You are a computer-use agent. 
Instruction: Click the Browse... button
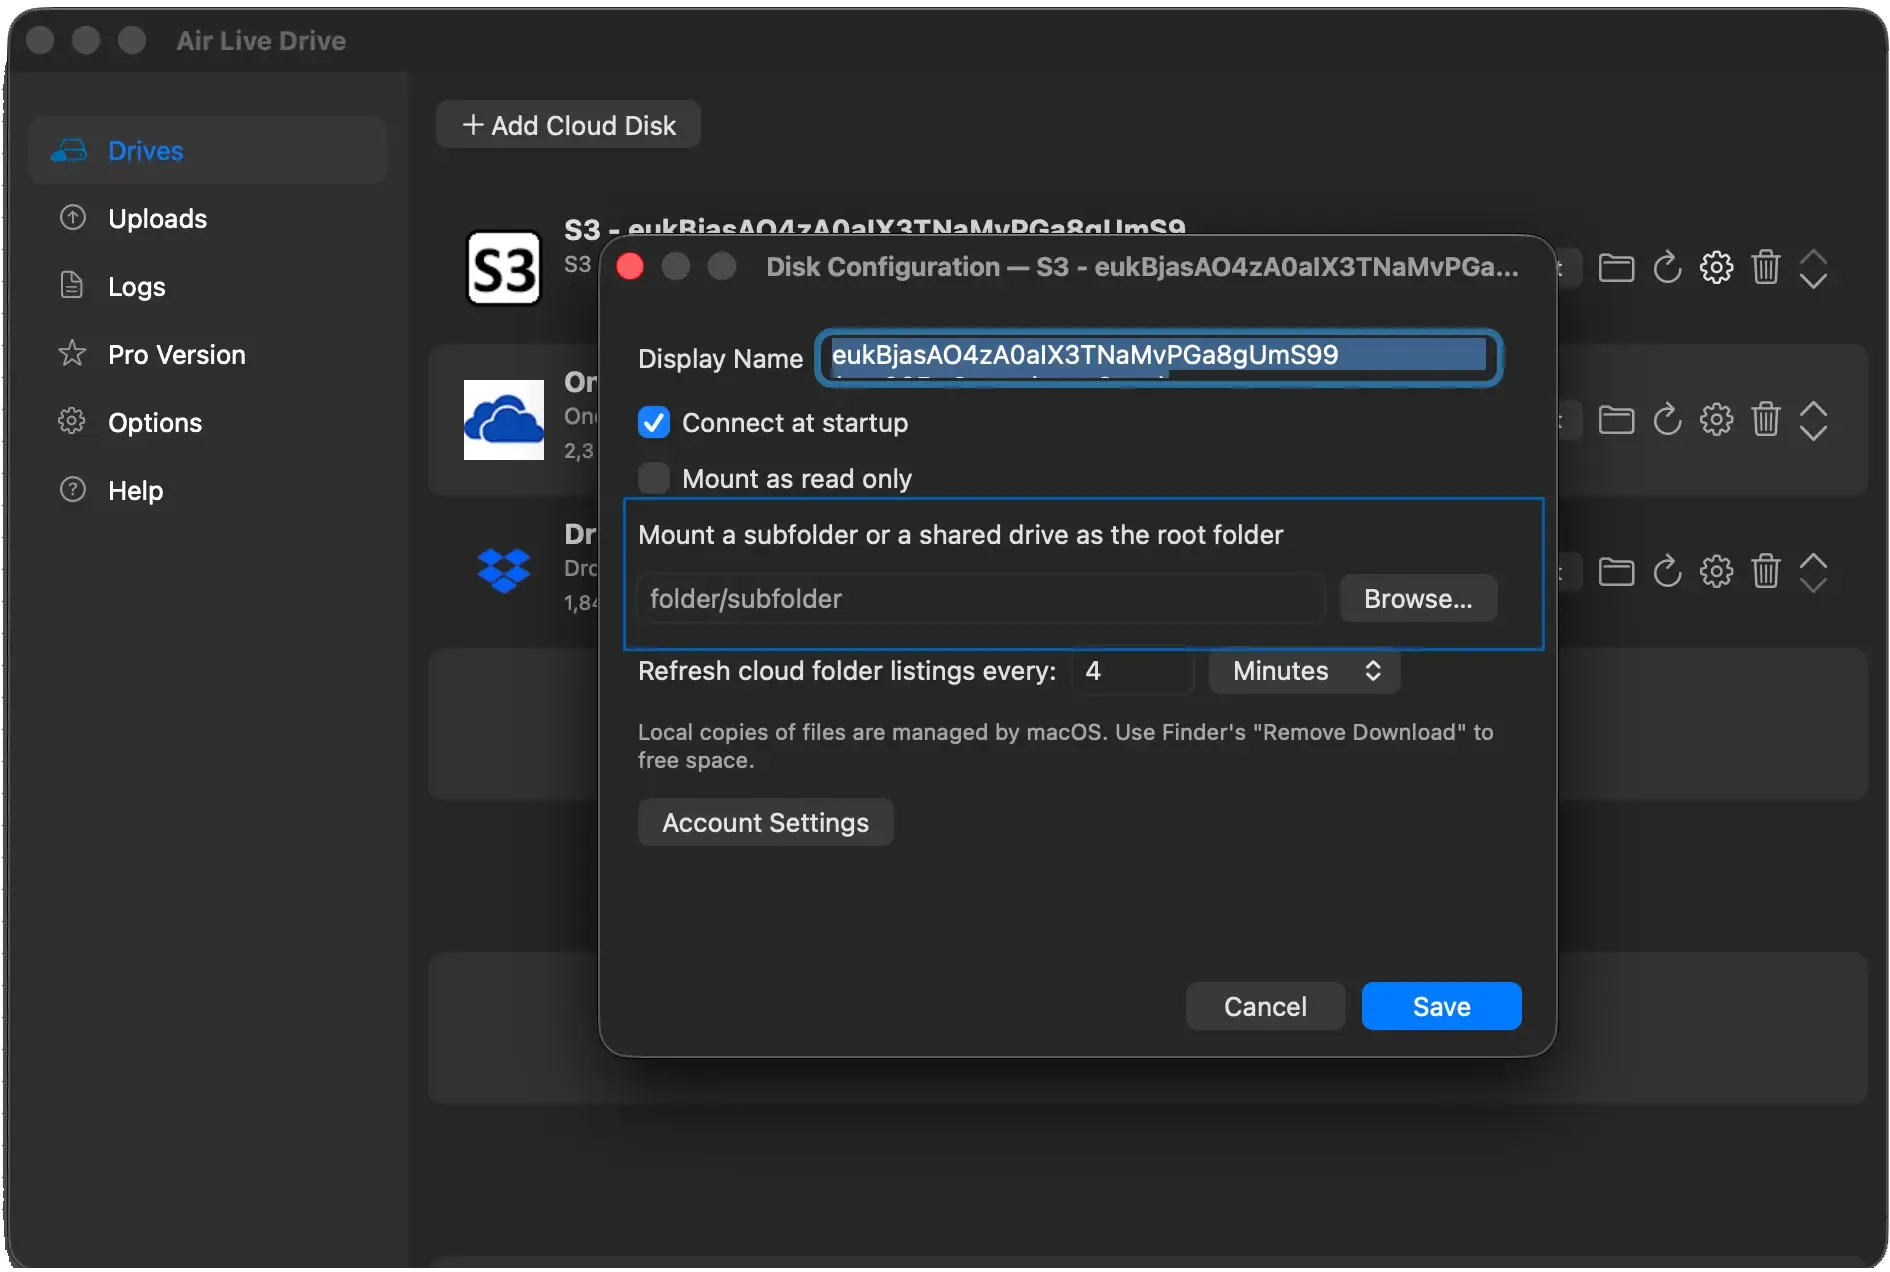1418,598
